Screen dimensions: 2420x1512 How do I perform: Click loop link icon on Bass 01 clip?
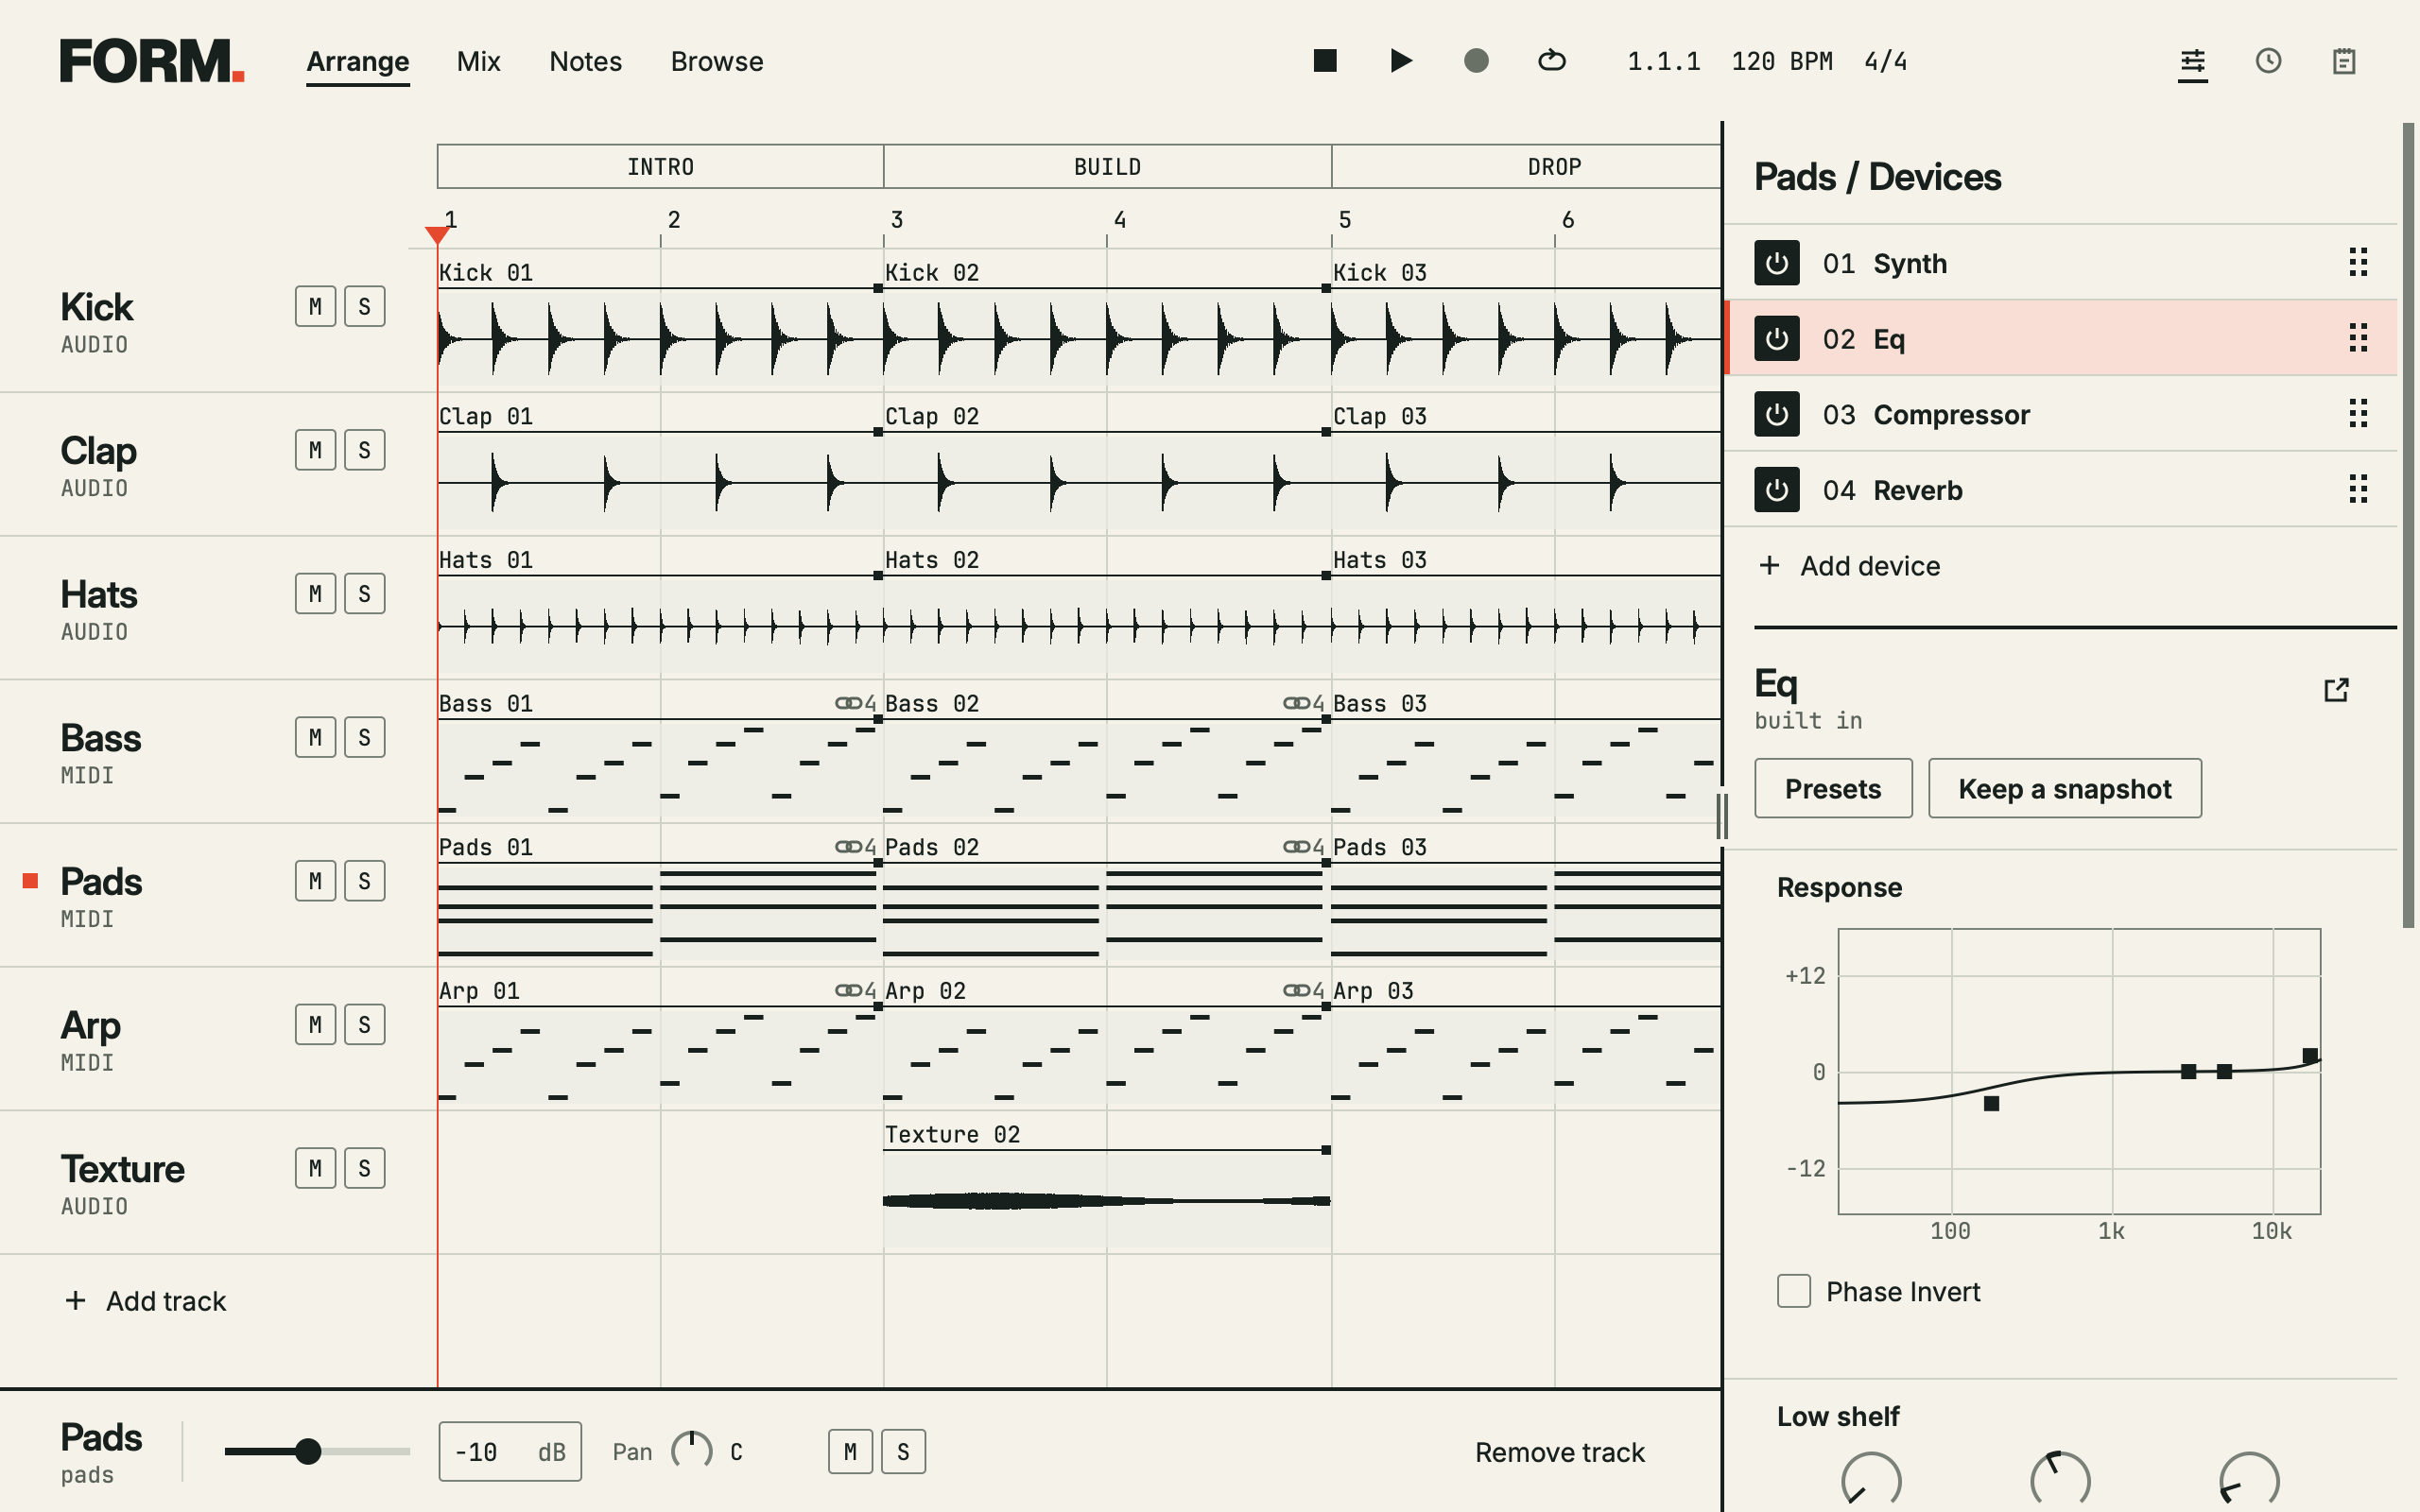click(848, 704)
